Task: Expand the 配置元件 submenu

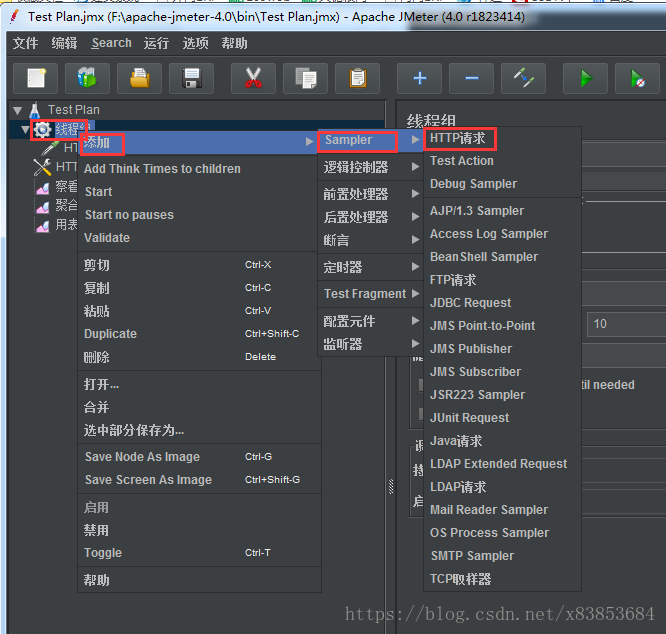Action: click(370, 321)
